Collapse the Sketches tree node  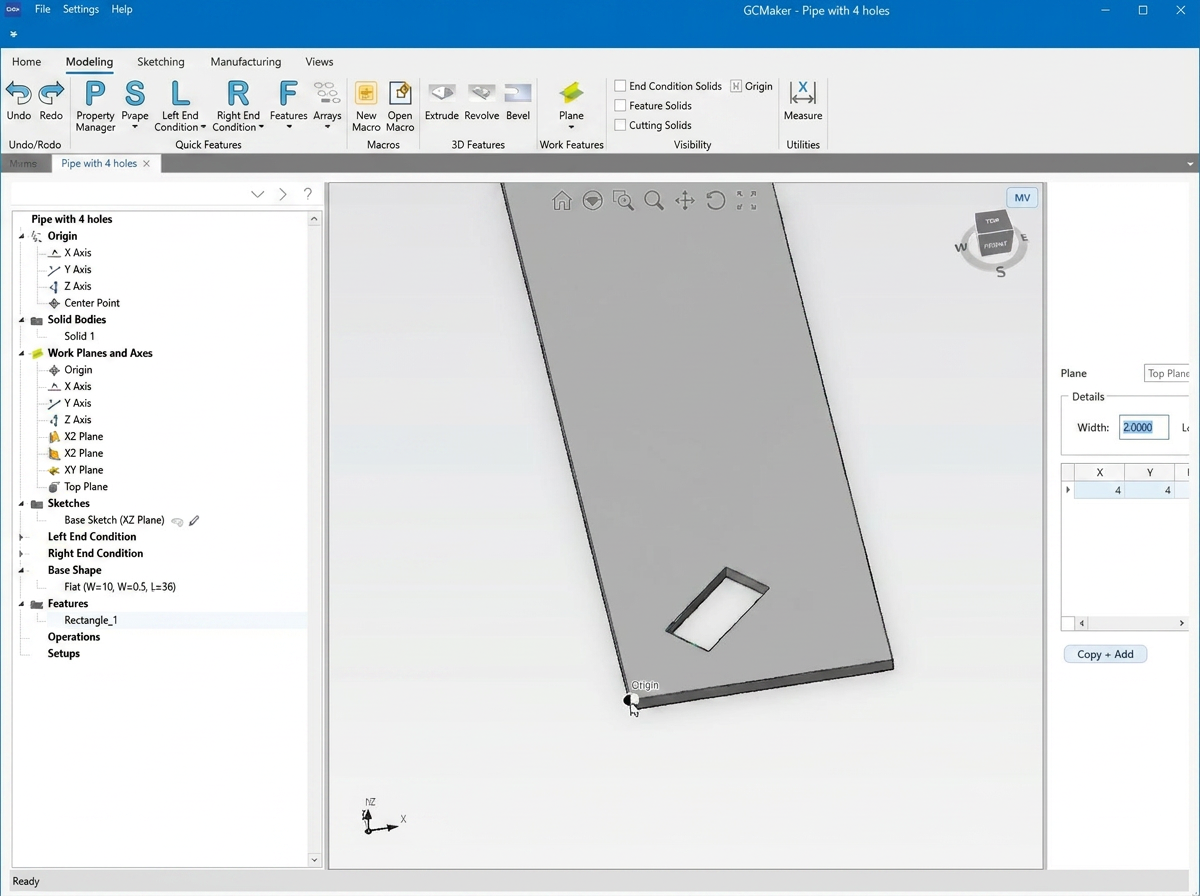click(21, 503)
